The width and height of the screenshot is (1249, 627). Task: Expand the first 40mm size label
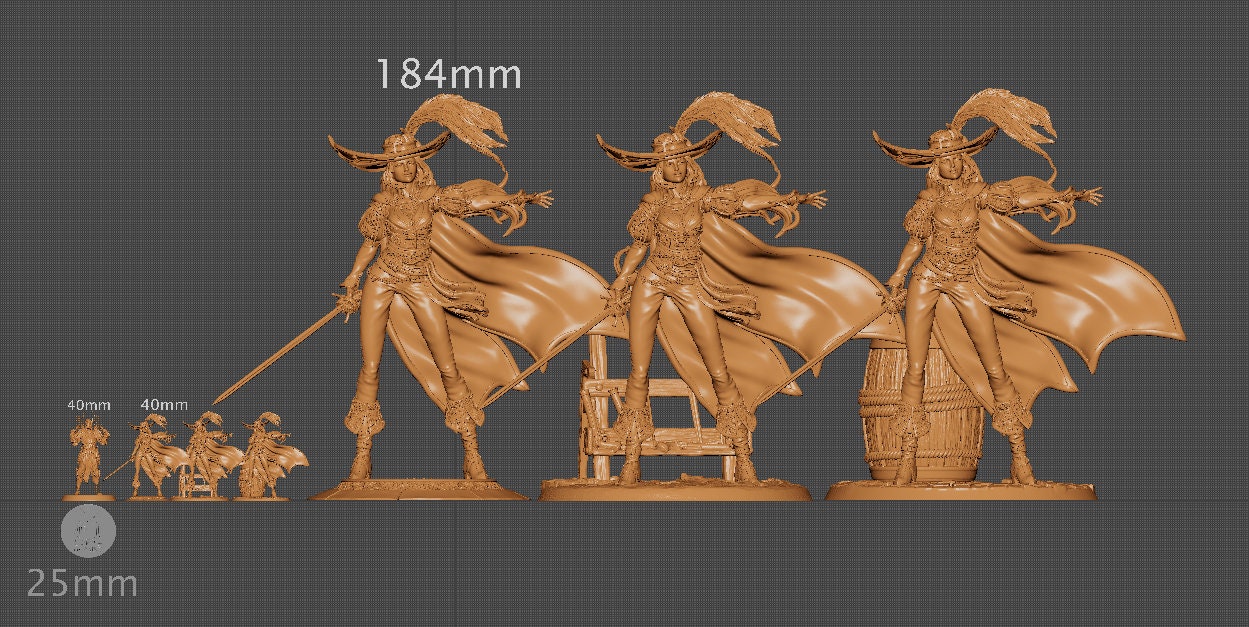tap(88, 406)
